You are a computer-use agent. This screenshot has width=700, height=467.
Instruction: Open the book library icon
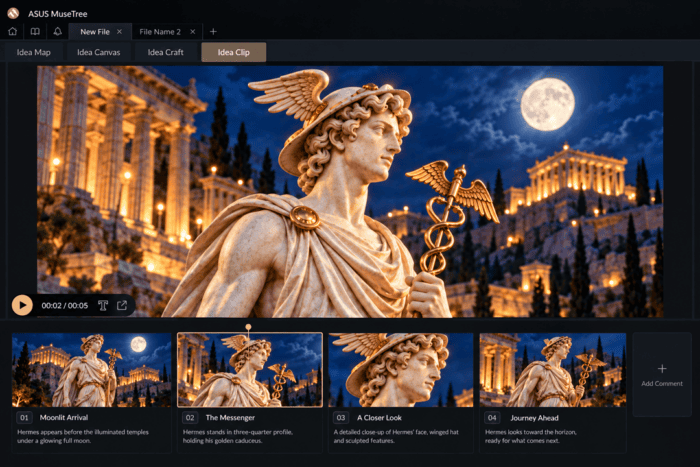point(35,32)
